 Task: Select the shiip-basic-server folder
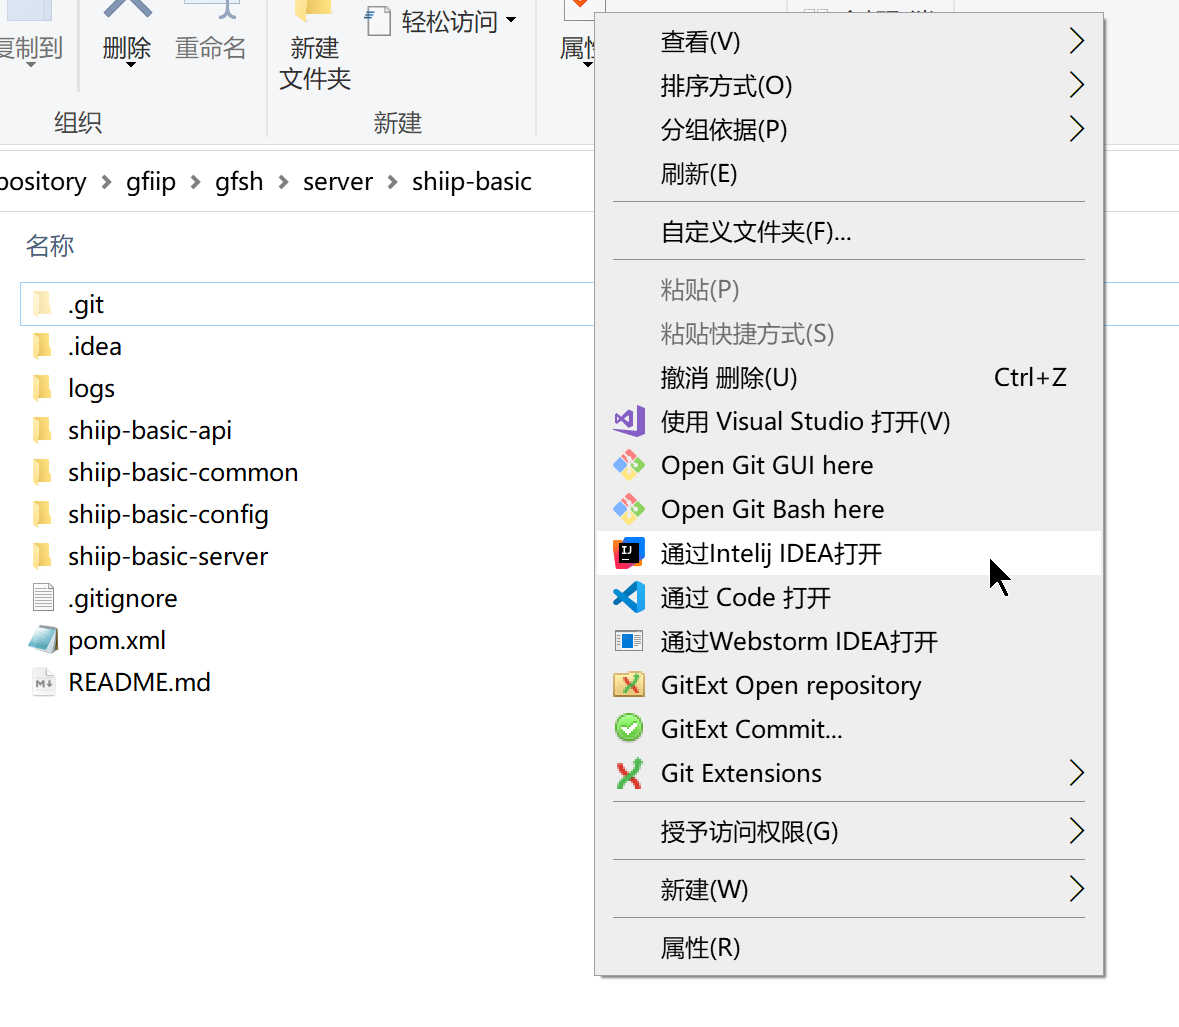[x=167, y=556]
